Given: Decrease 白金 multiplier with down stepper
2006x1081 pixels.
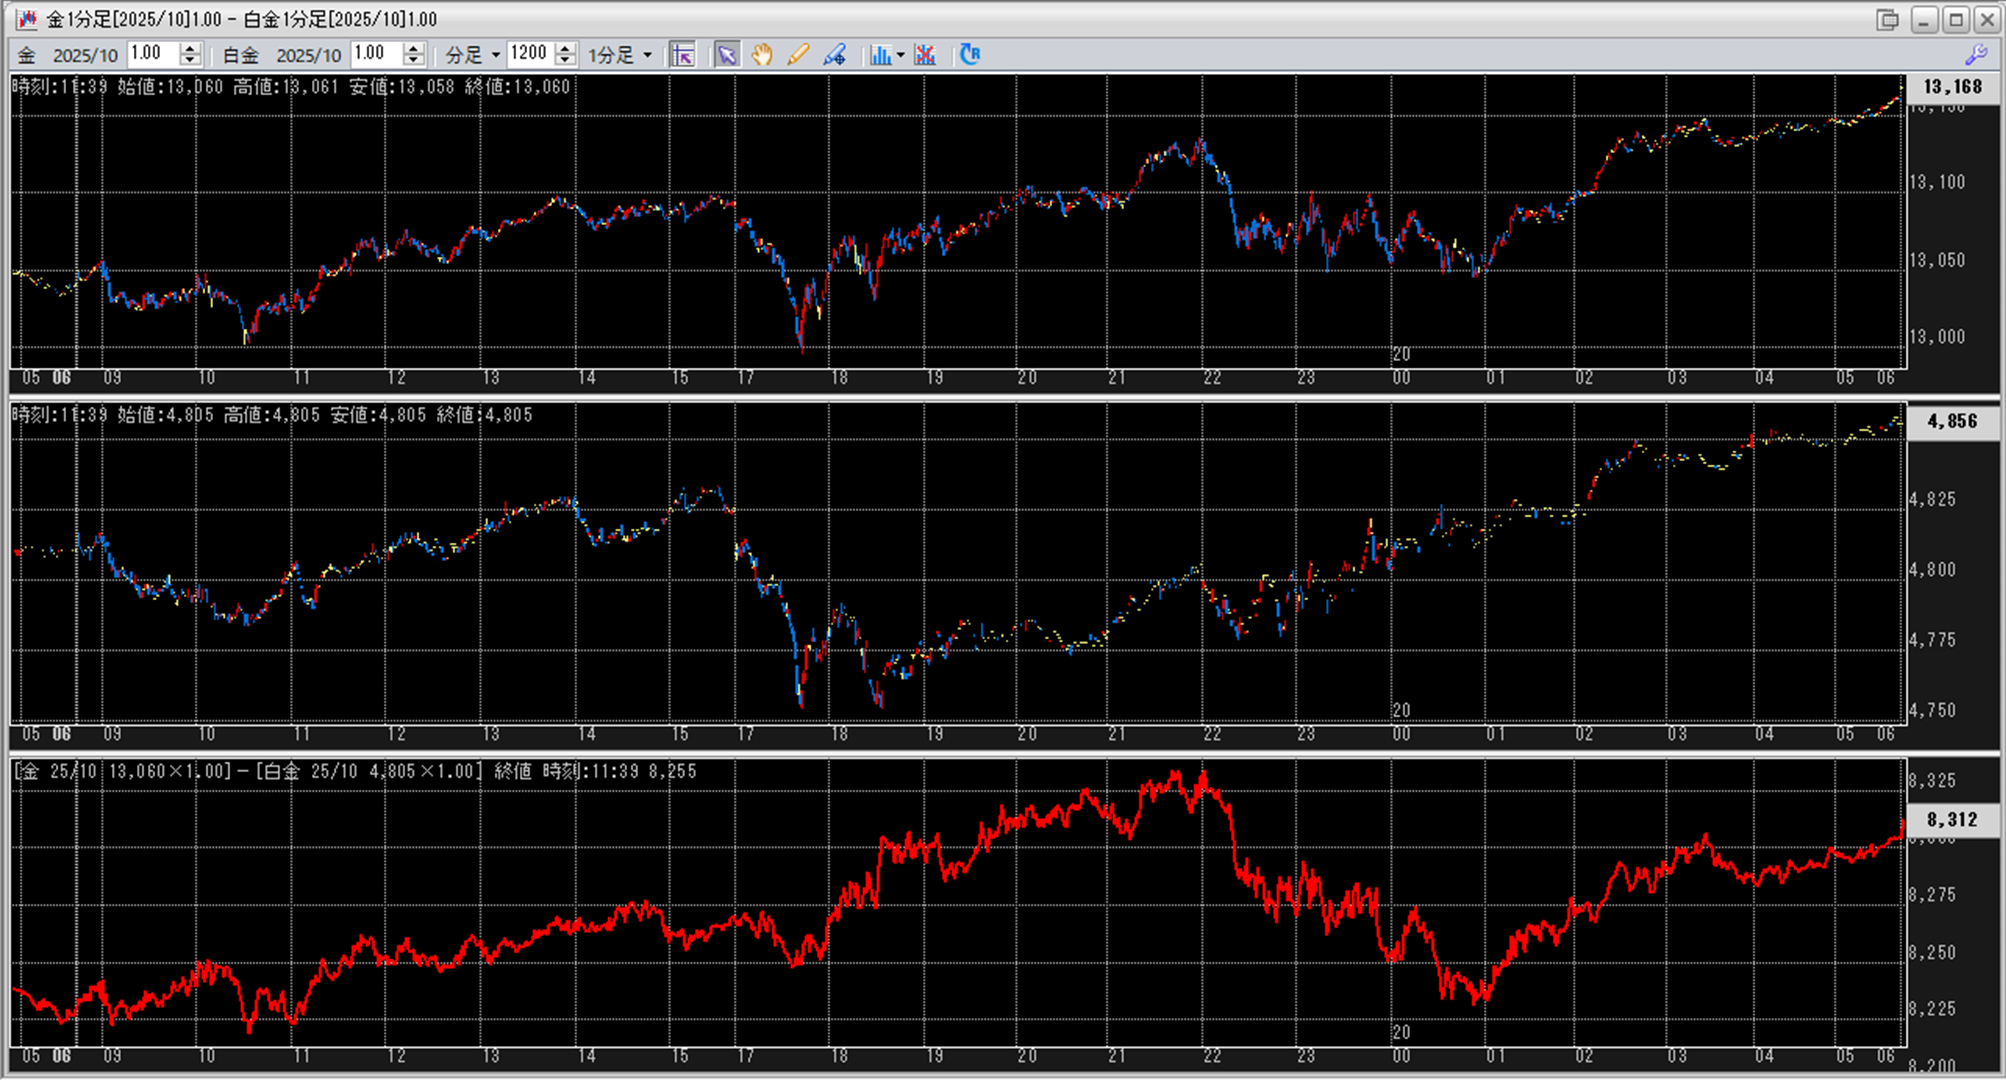Looking at the screenshot, I should pos(413,61).
